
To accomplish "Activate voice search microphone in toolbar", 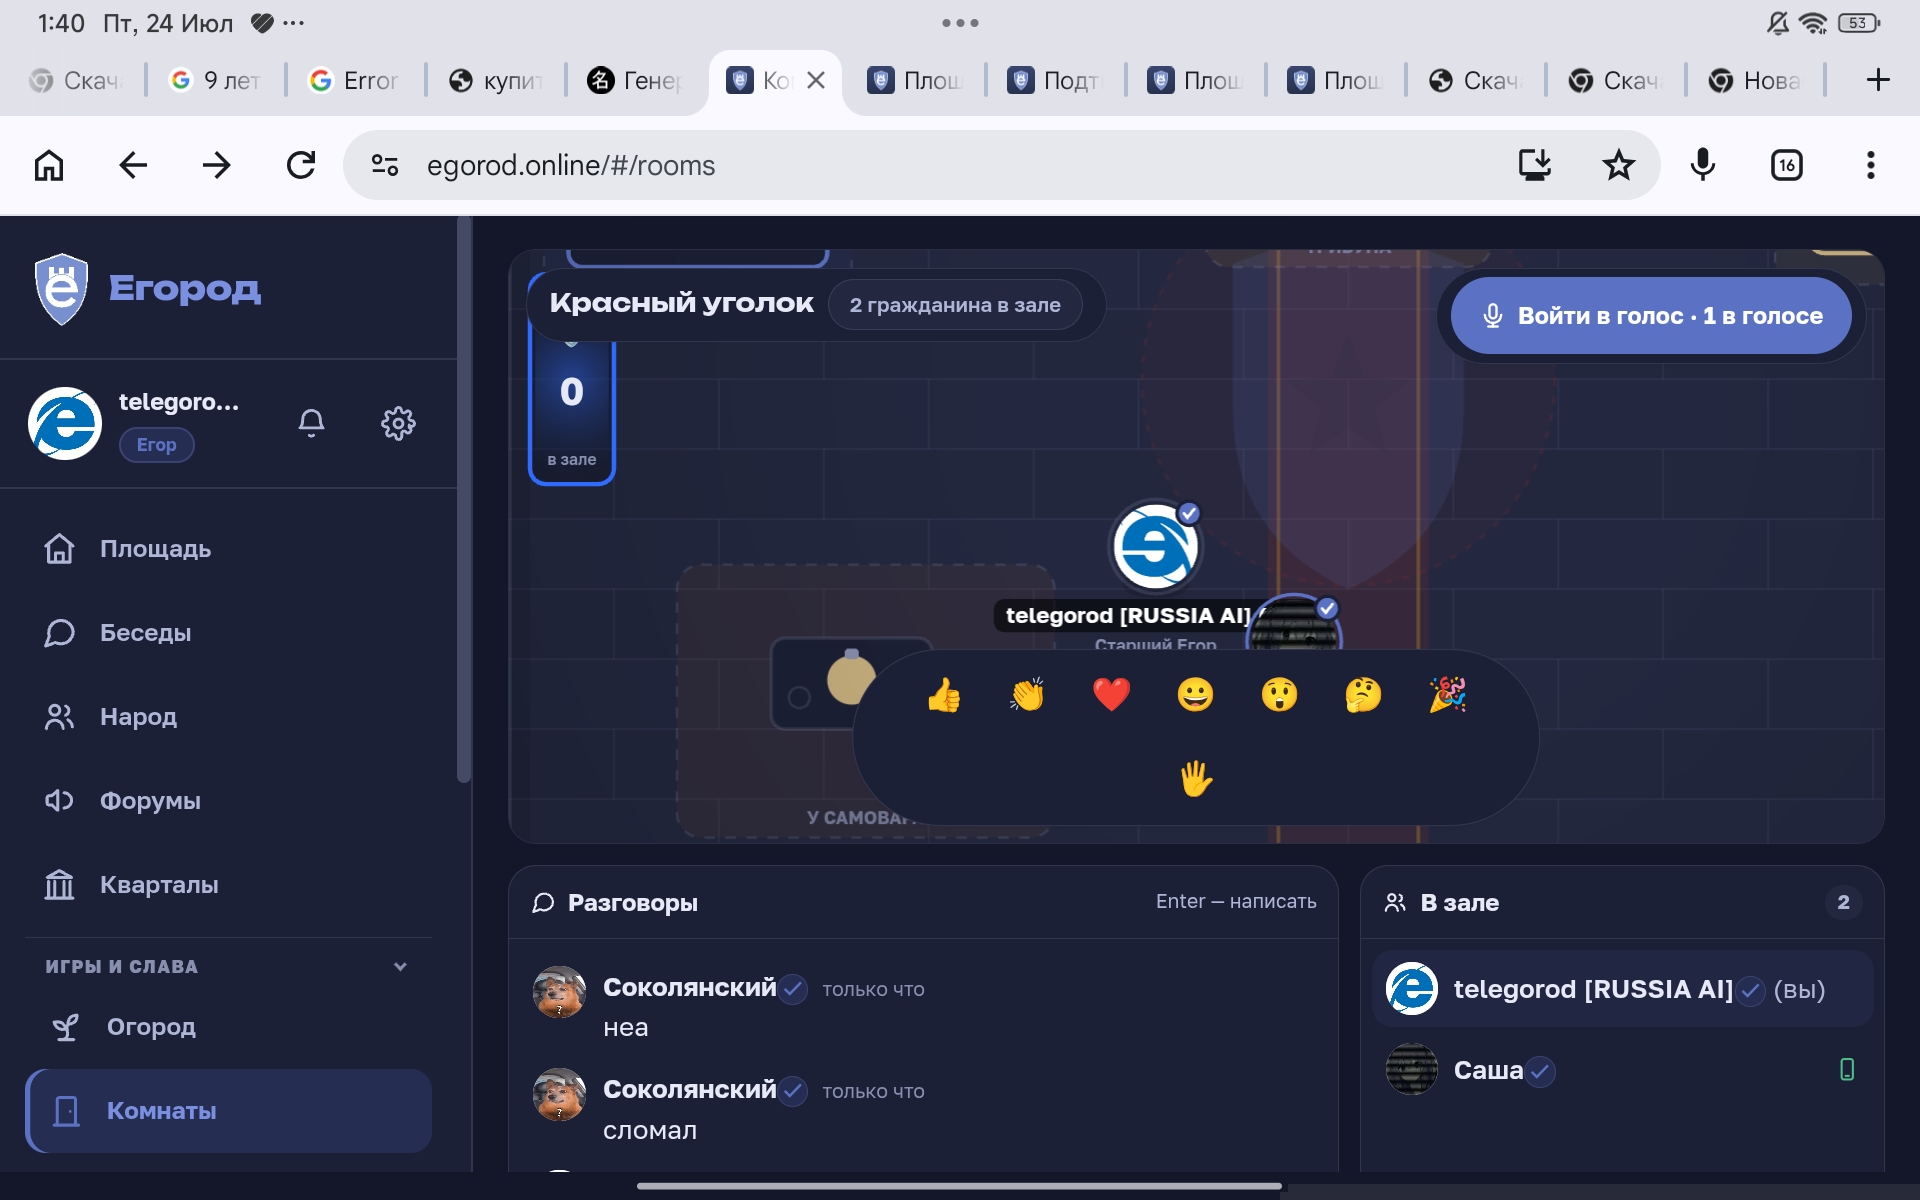I will 1702,165.
